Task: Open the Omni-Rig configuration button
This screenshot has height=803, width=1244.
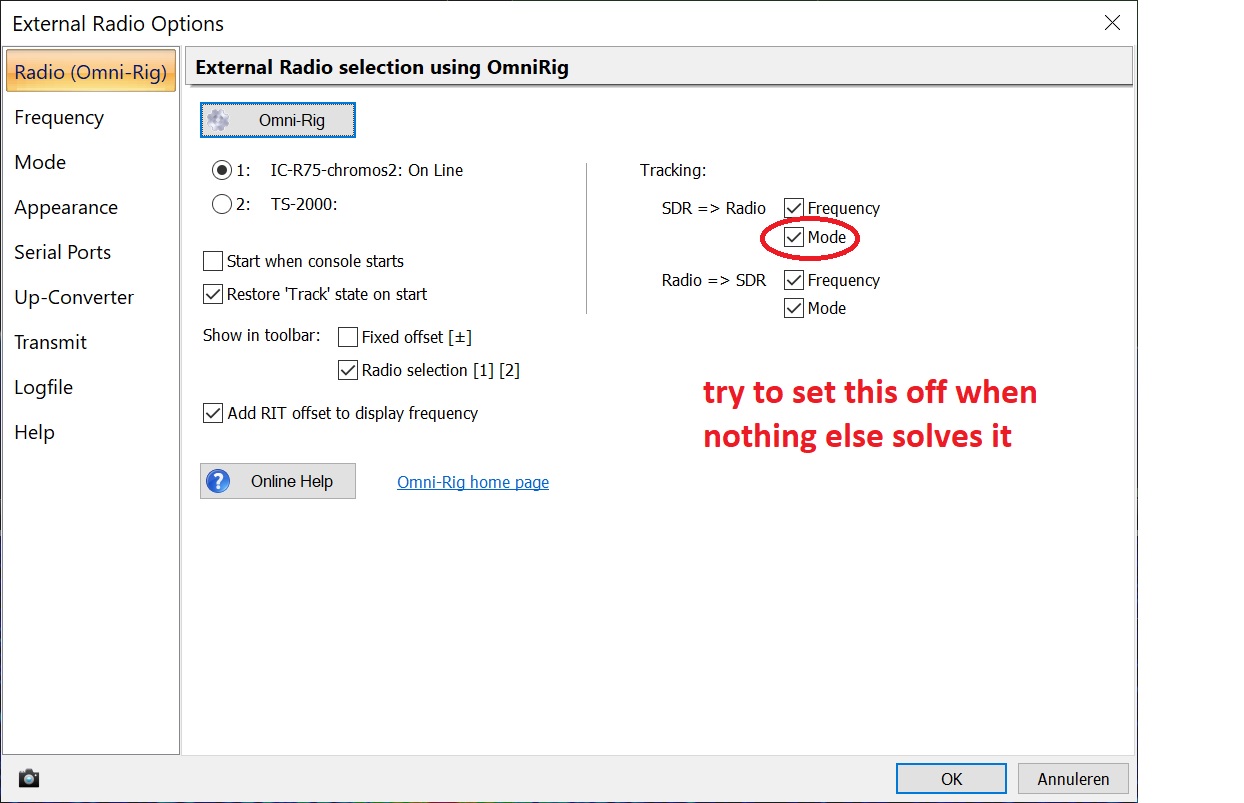Action: 278,121
